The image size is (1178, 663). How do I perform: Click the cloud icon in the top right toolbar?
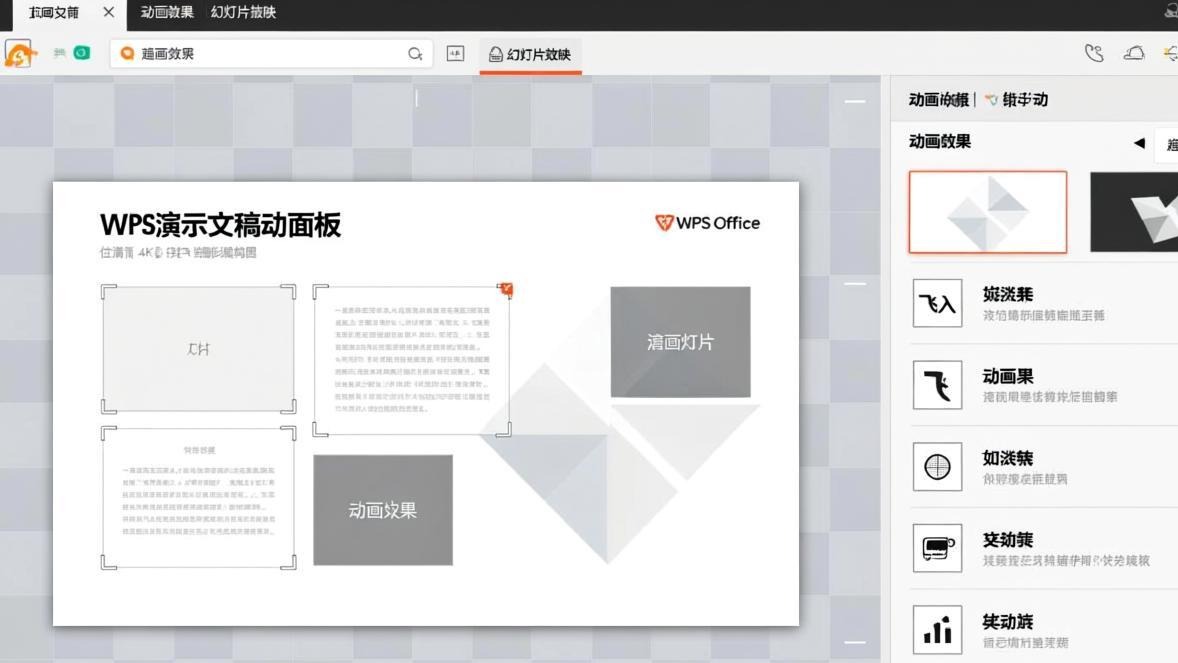pyautogui.click(x=1134, y=53)
